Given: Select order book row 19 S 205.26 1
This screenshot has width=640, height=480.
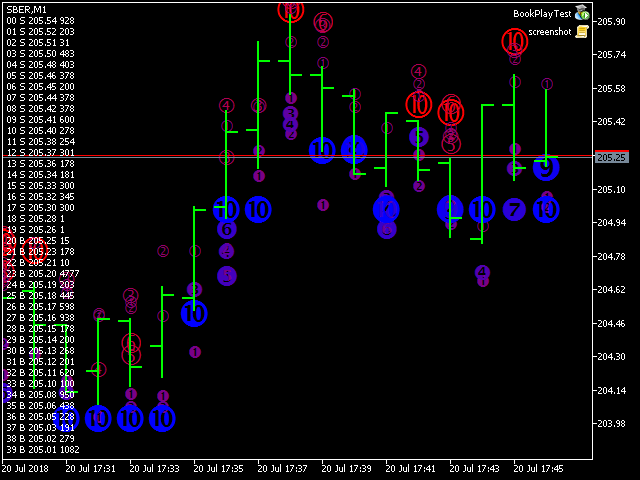Looking at the screenshot, I should coord(36,230).
